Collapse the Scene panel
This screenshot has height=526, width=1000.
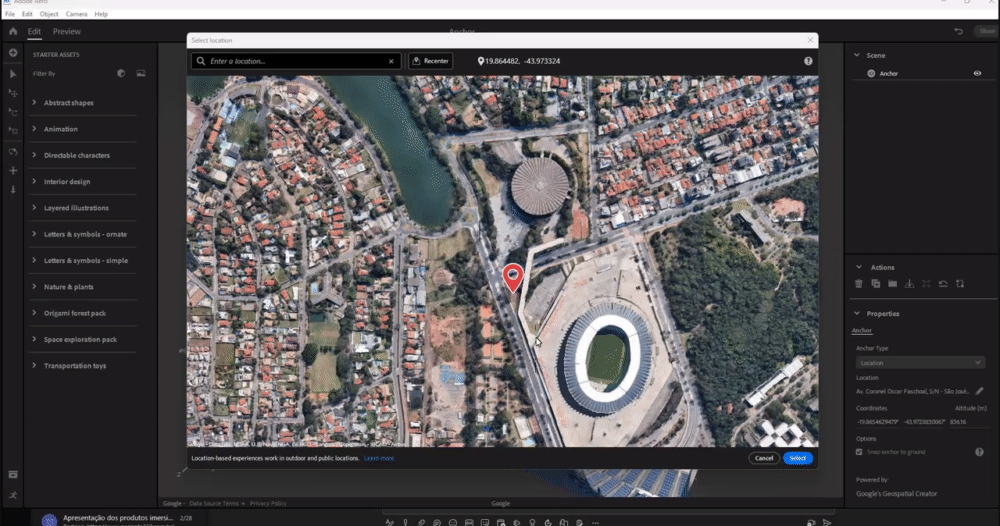(857, 55)
